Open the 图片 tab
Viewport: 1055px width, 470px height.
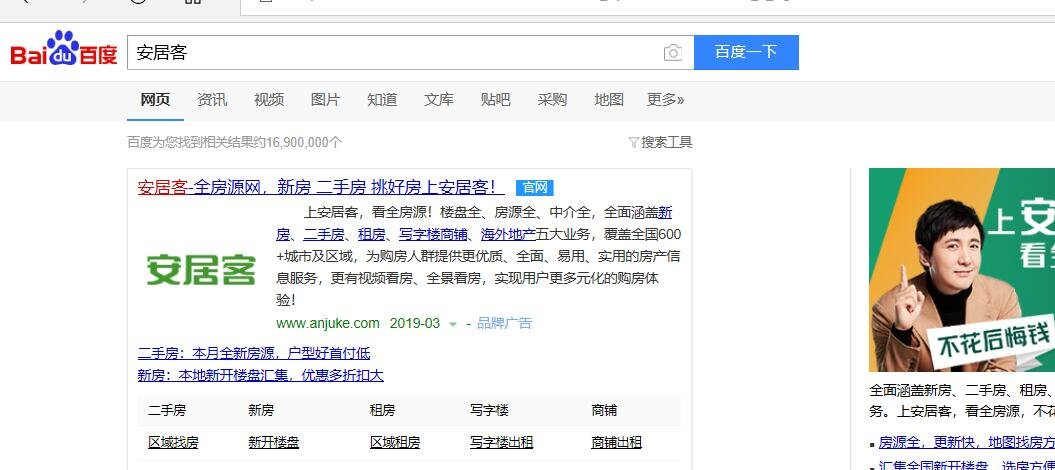[325, 100]
